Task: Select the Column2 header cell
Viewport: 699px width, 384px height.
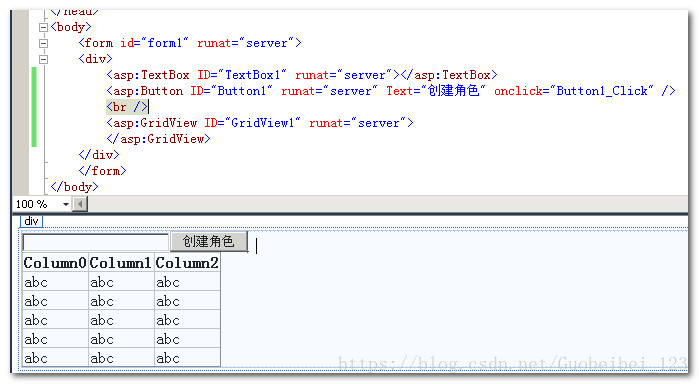Action: tap(187, 263)
